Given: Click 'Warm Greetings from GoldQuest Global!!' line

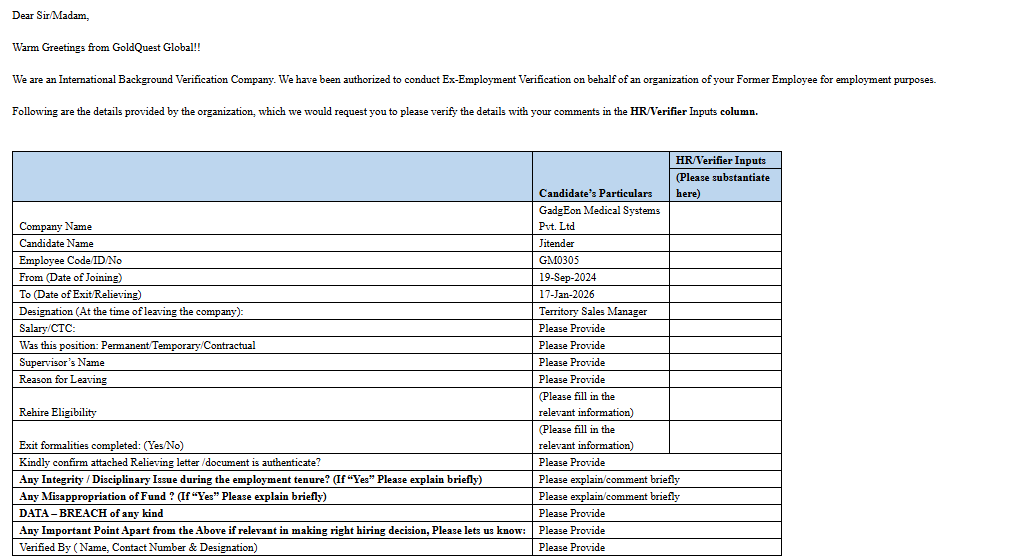Looking at the screenshot, I should point(106,47).
